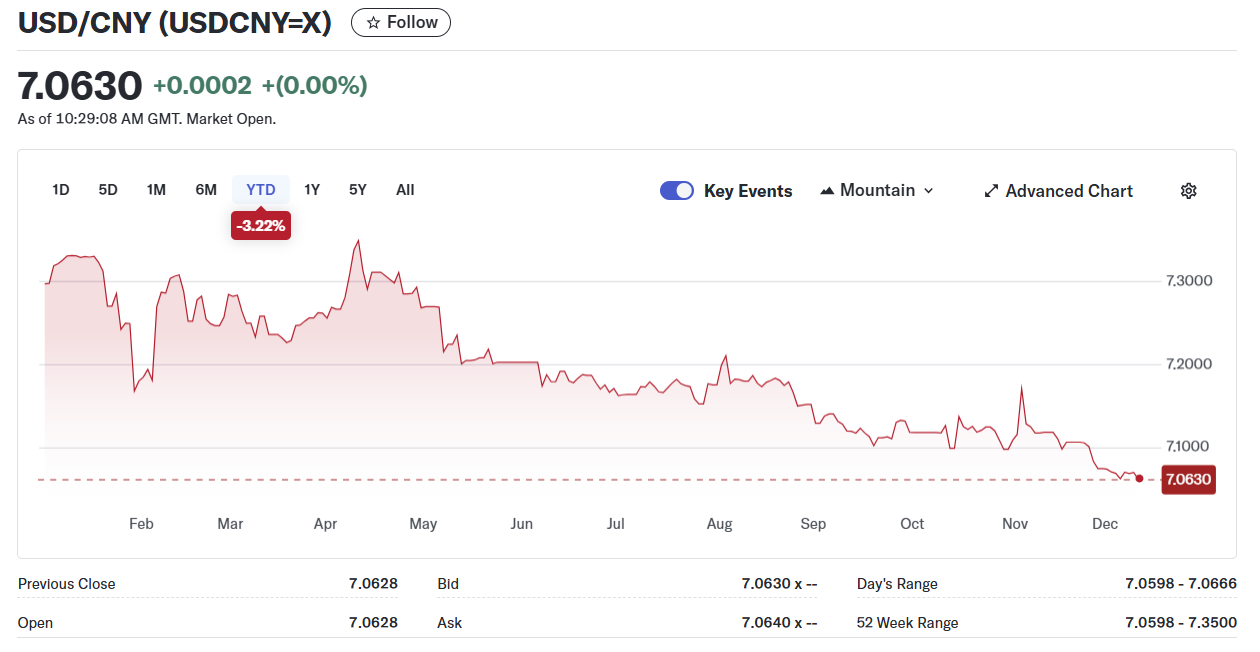Switch chart to 6M range
The image size is (1260, 652).
pyautogui.click(x=206, y=190)
